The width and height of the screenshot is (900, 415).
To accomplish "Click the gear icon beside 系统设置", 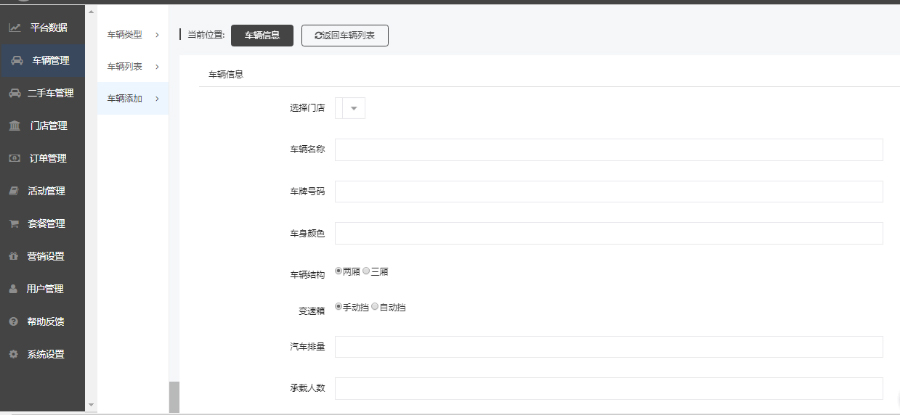I will [14, 355].
